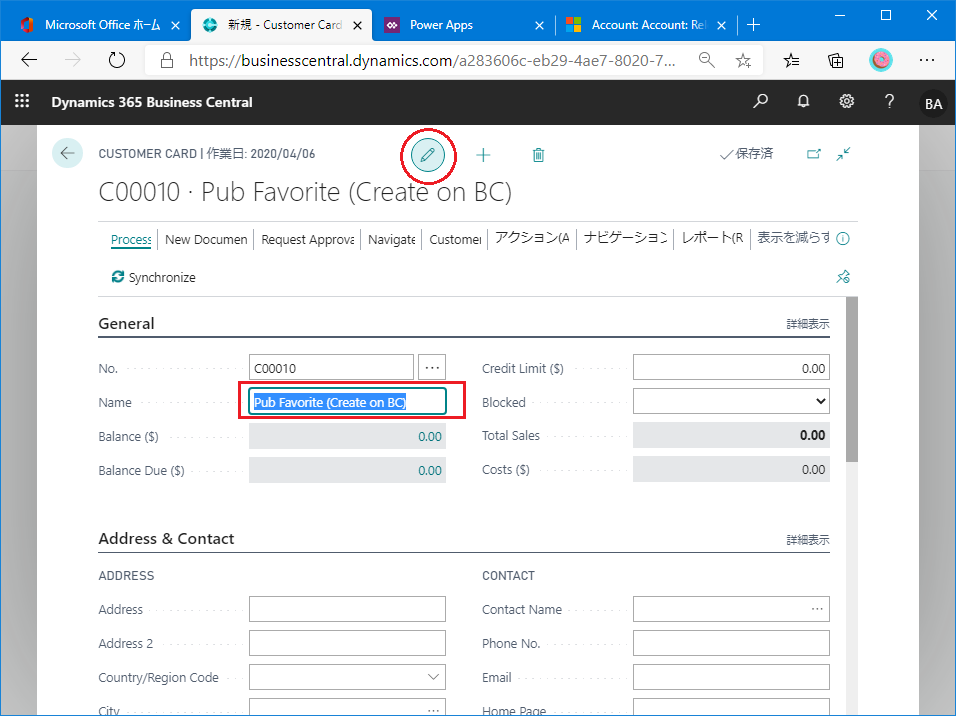This screenshot has height=716, width=956.
Task: Open the ナビゲーション action menu
Action: [x=625, y=238]
